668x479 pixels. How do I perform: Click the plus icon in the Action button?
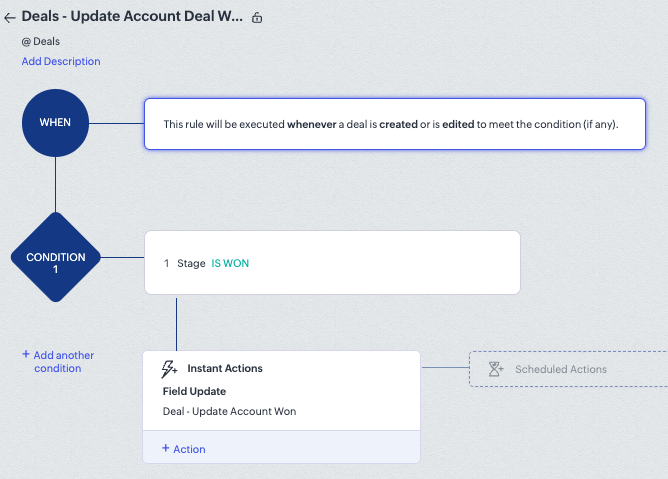(x=166, y=449)
